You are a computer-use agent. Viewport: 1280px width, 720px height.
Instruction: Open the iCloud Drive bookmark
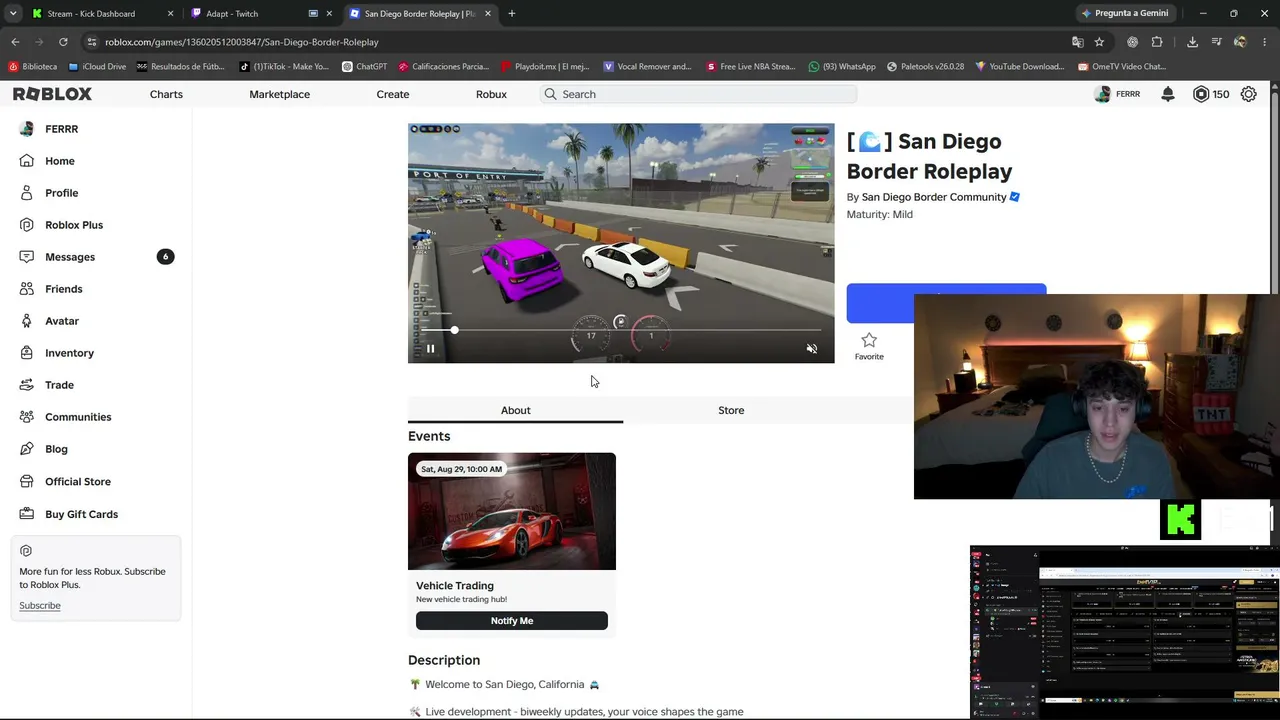coord(97,67)
